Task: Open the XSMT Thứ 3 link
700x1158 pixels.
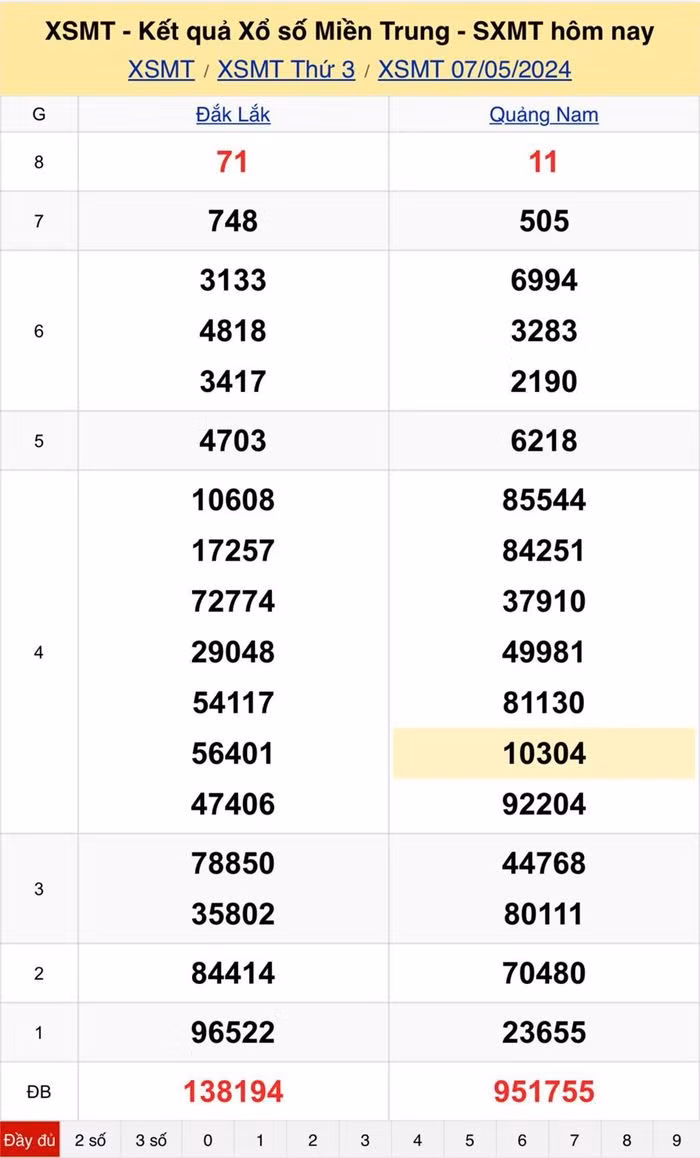Action: 286,70
